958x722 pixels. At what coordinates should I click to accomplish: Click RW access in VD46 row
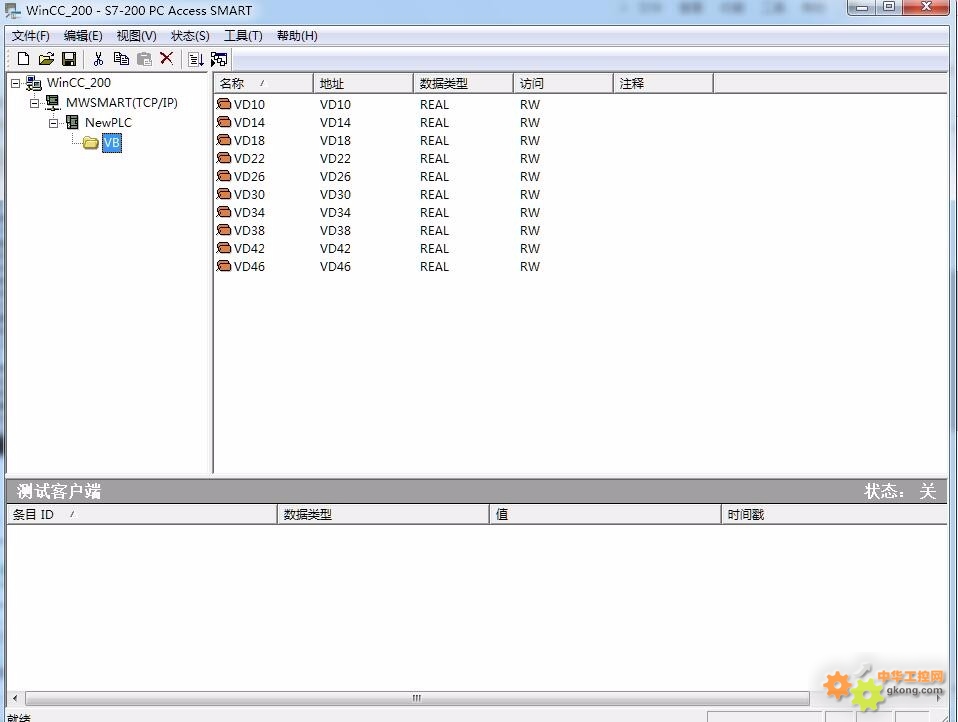(x=530, y=267)
